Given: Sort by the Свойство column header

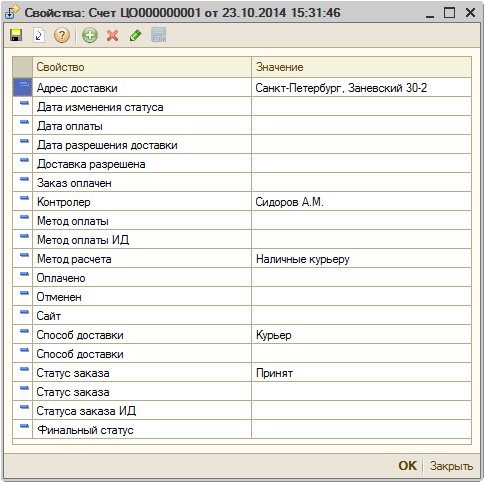Looking at the screenshot, I should (142, 67).
